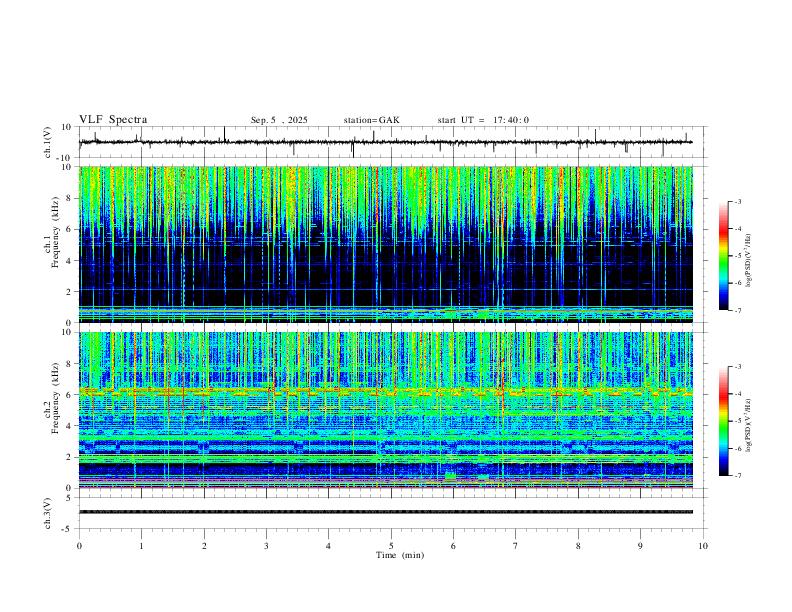This screenshot has height=612, width=792.
Task: Click time axis tick label '7'
Action: pyautogui.click(x=516, y=546)
